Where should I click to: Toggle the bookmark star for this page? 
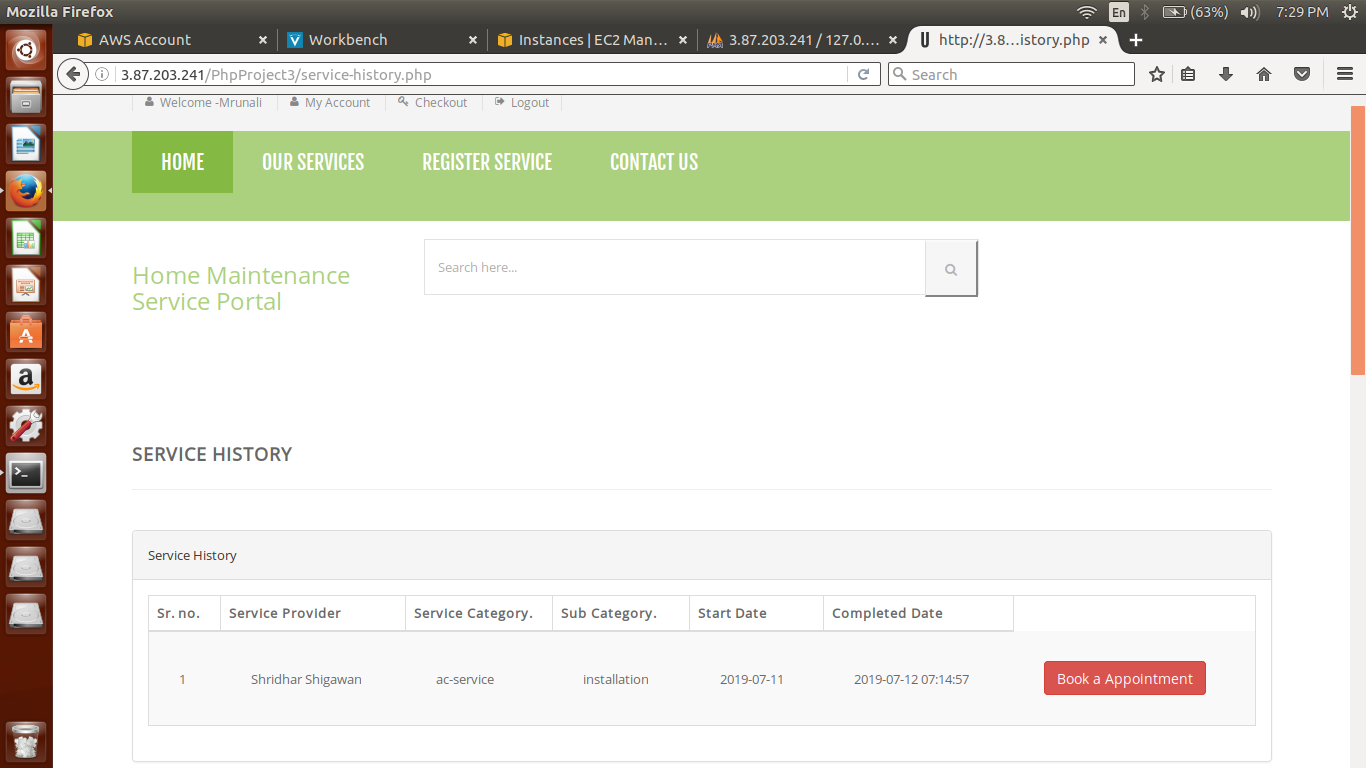click(1156, 74)
